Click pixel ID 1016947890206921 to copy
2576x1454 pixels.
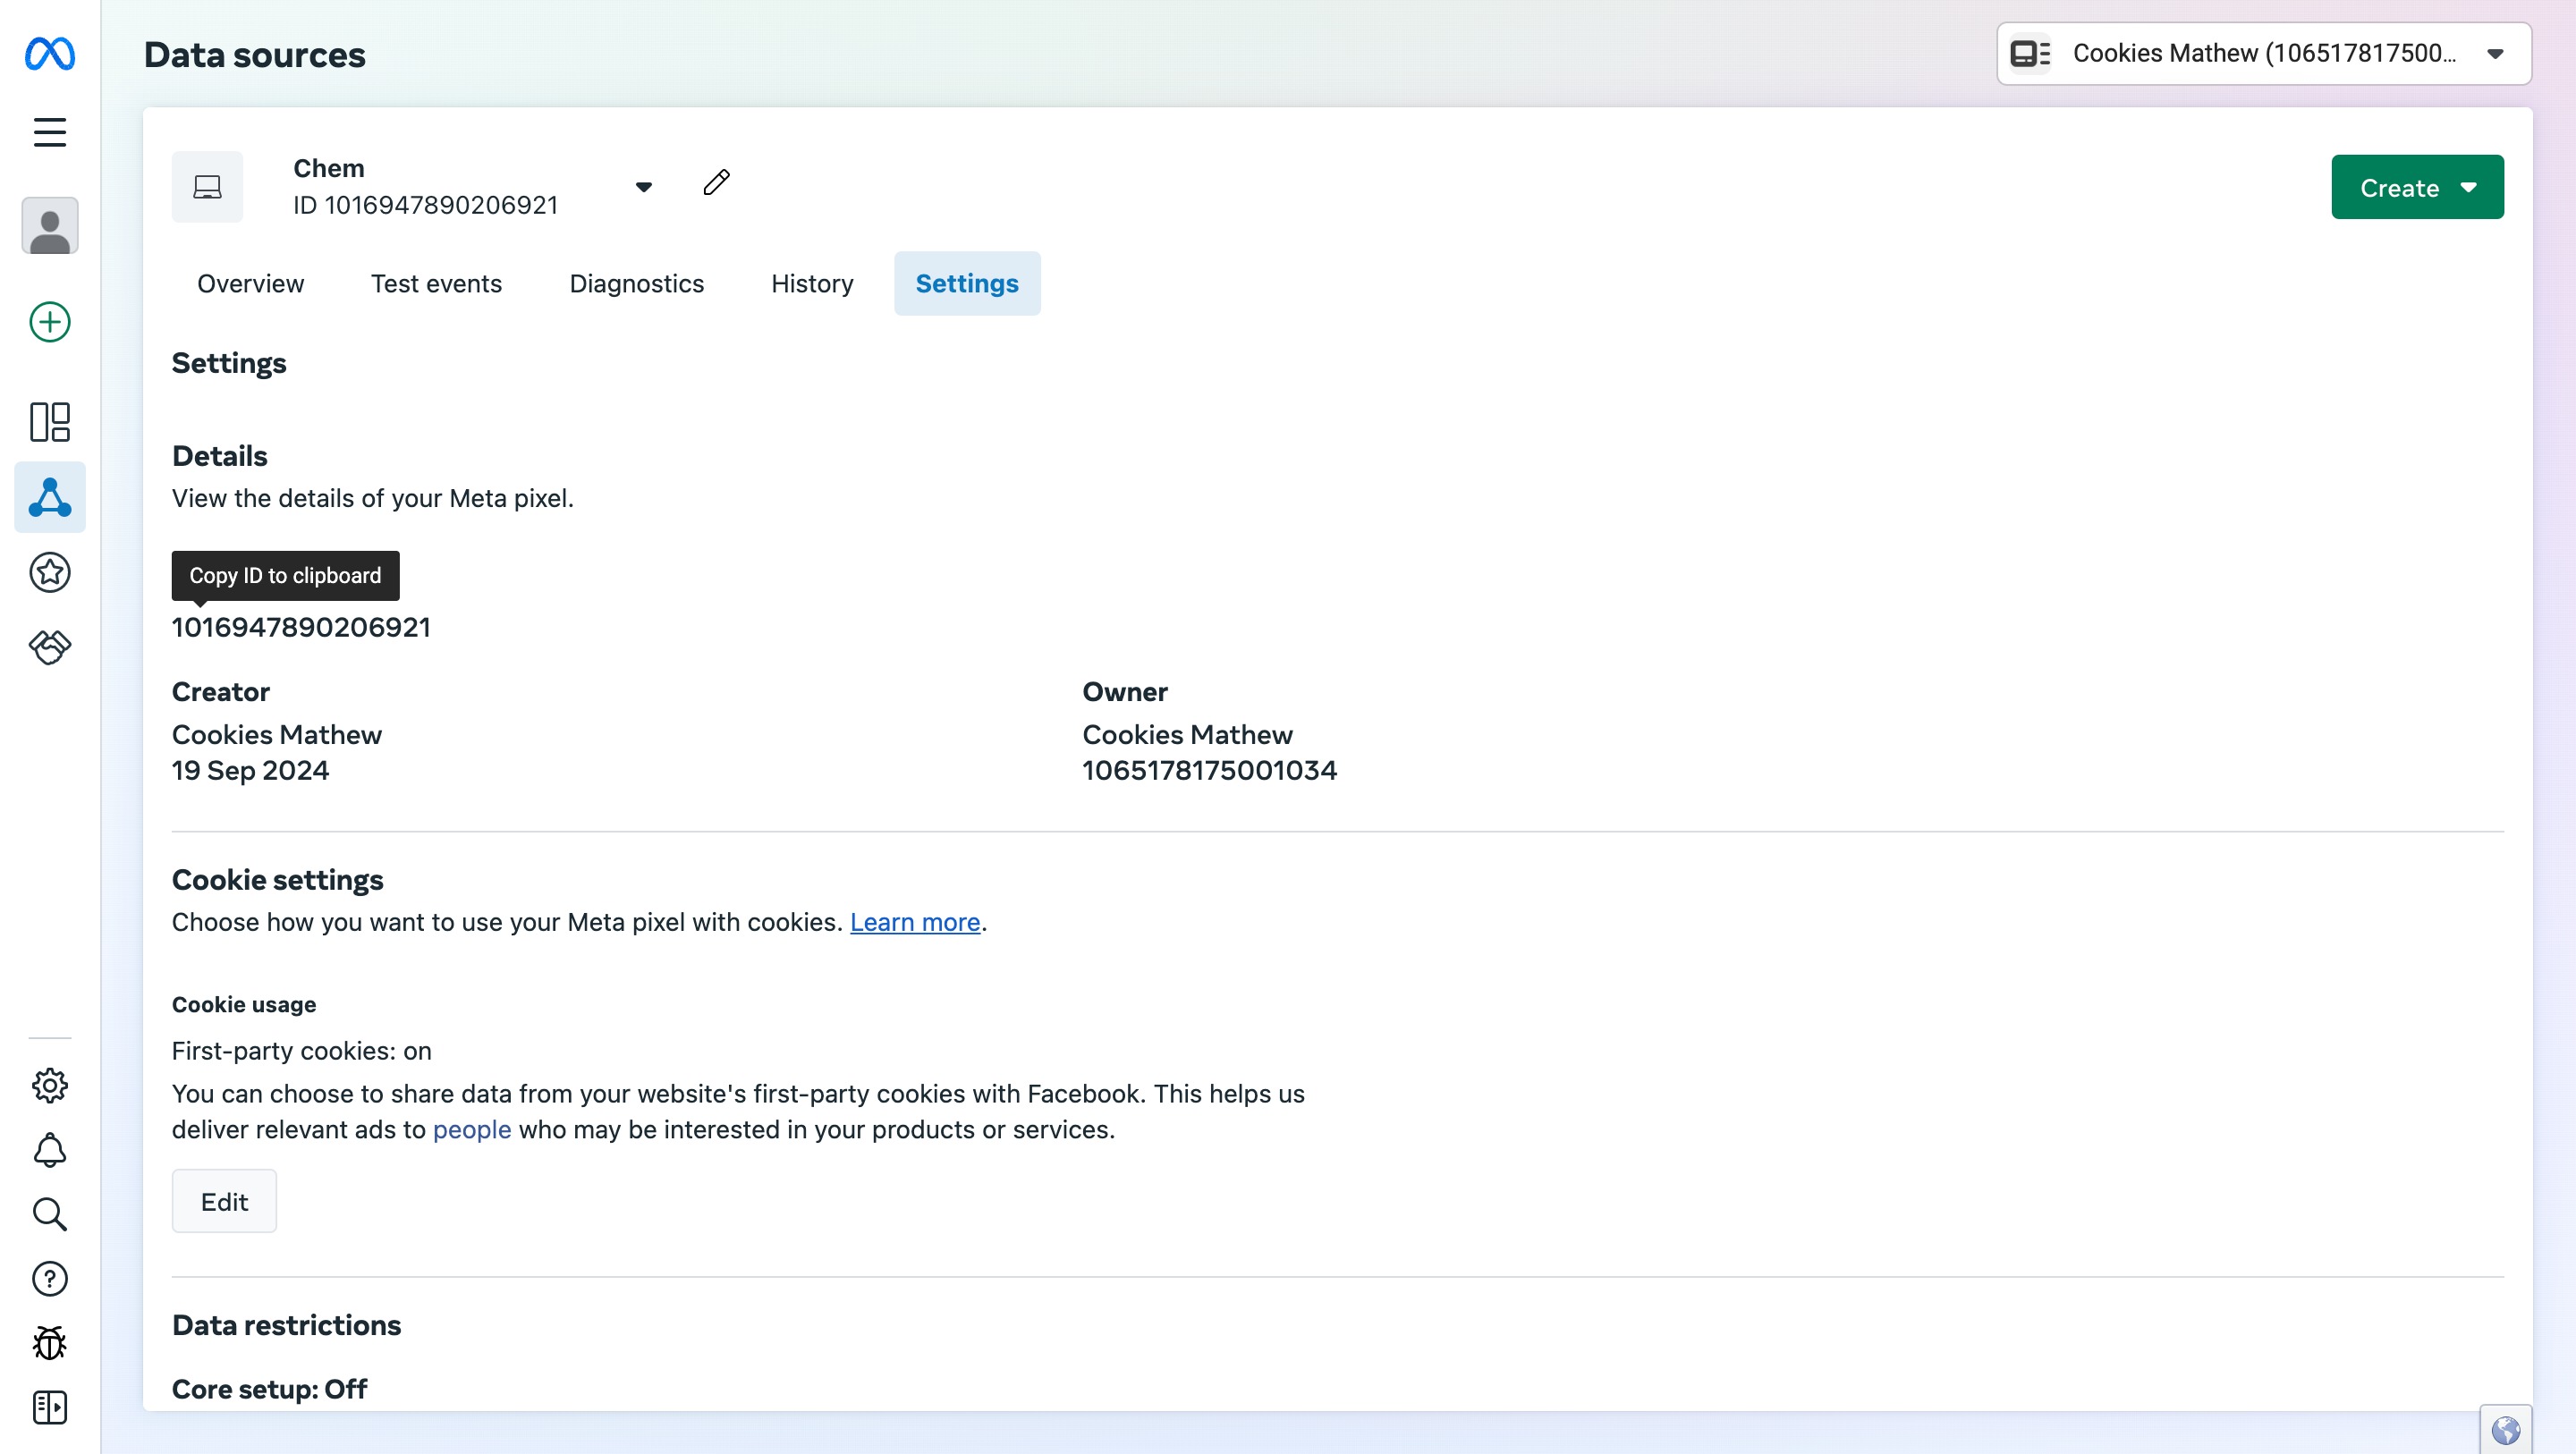301,627
